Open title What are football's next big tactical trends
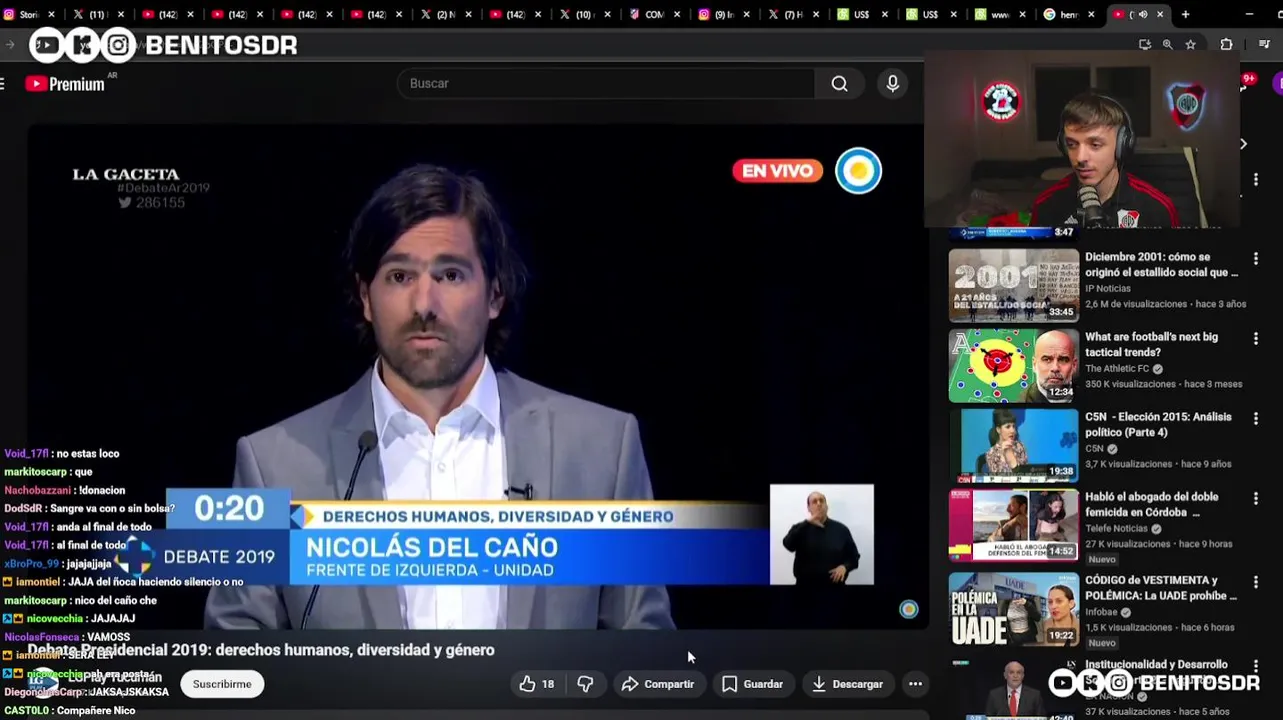The image size is (1283, 720). tap(1151, 345)
